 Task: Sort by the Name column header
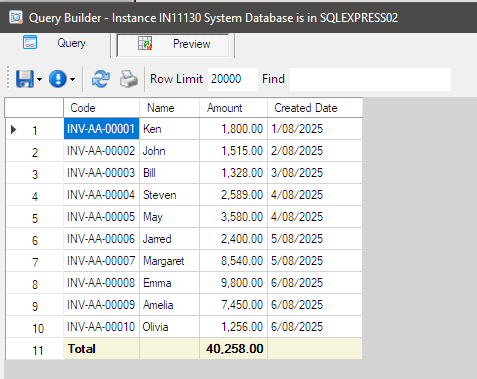coord(169,108)
